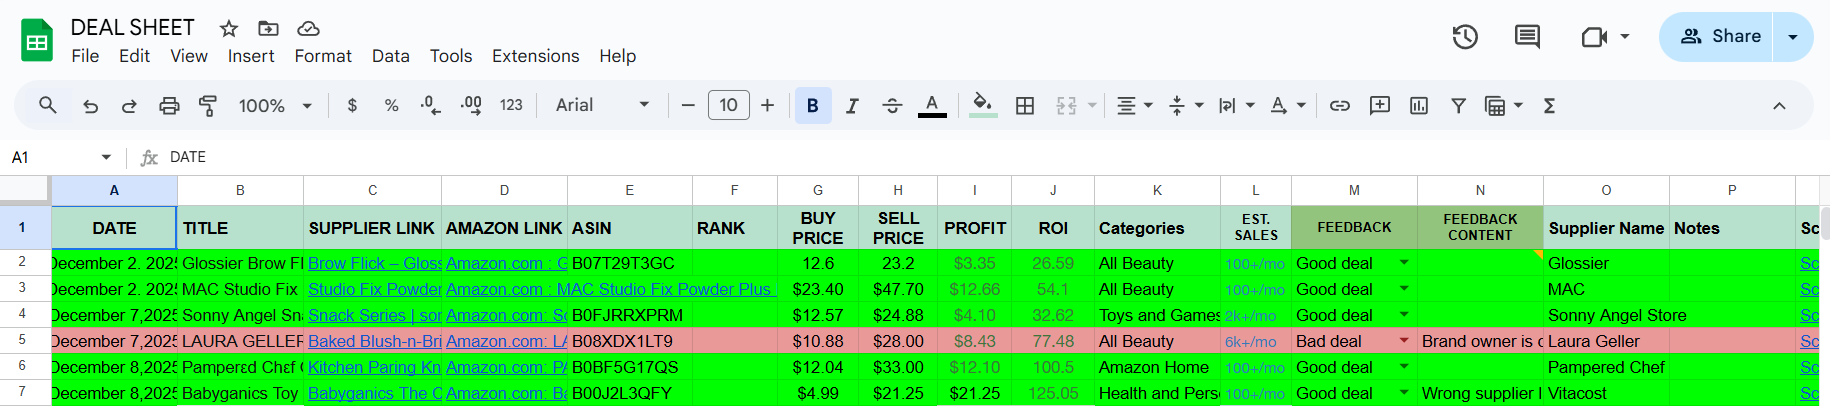Open Bad deal feedback dropdown
Screen dimensions: 1830x406
[1404, 341]
